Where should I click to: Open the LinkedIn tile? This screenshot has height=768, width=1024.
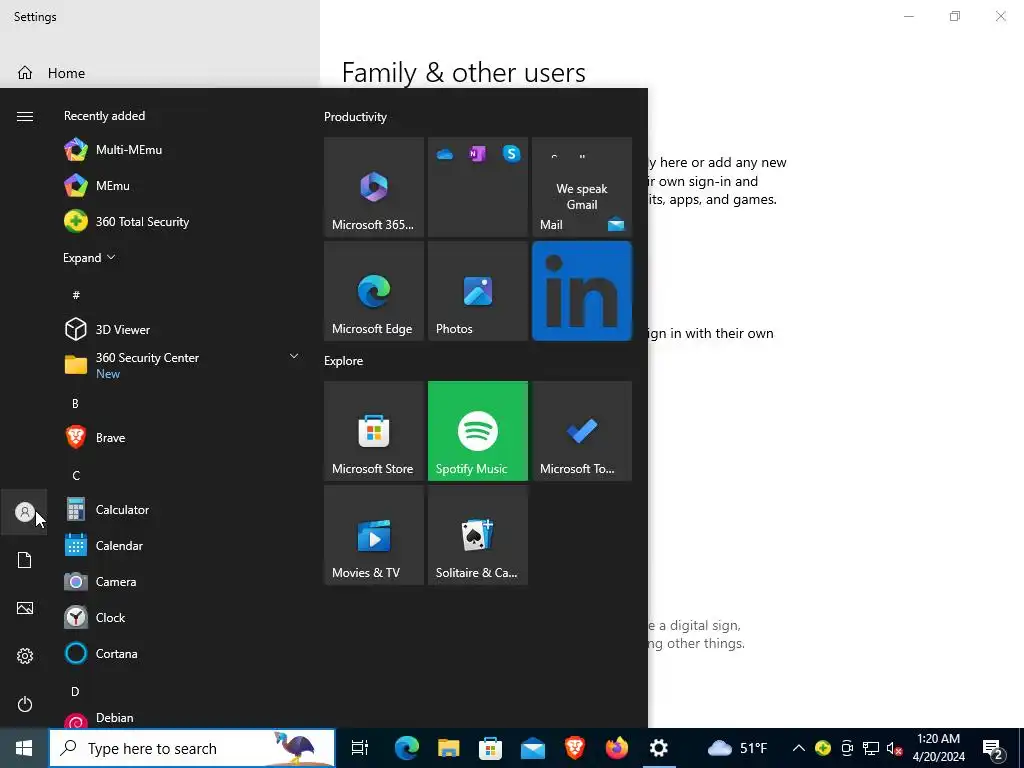point(582,291)
